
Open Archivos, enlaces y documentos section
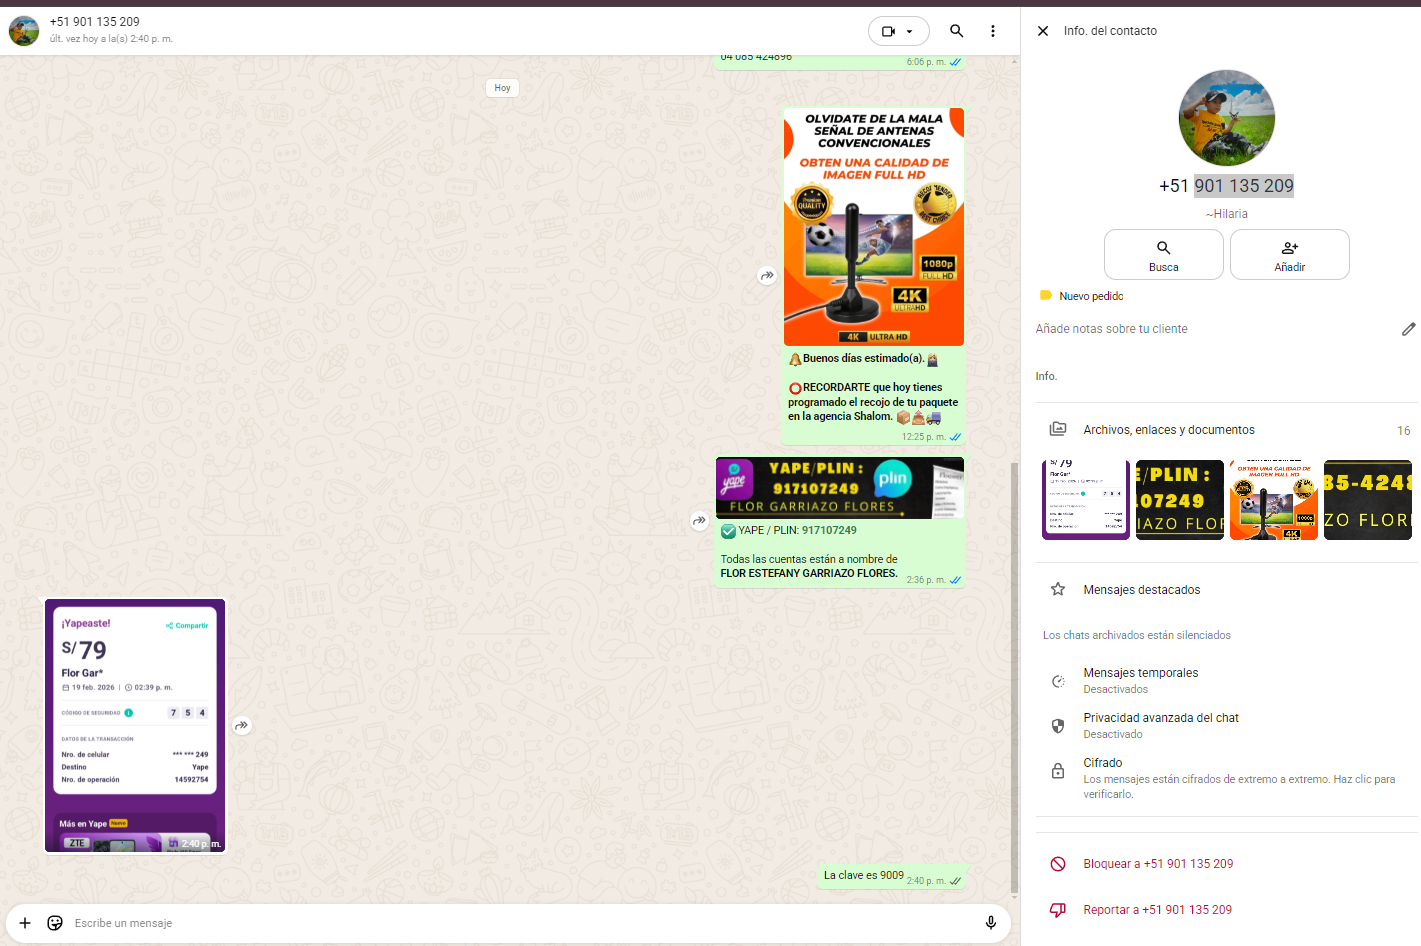(1168, 430)
